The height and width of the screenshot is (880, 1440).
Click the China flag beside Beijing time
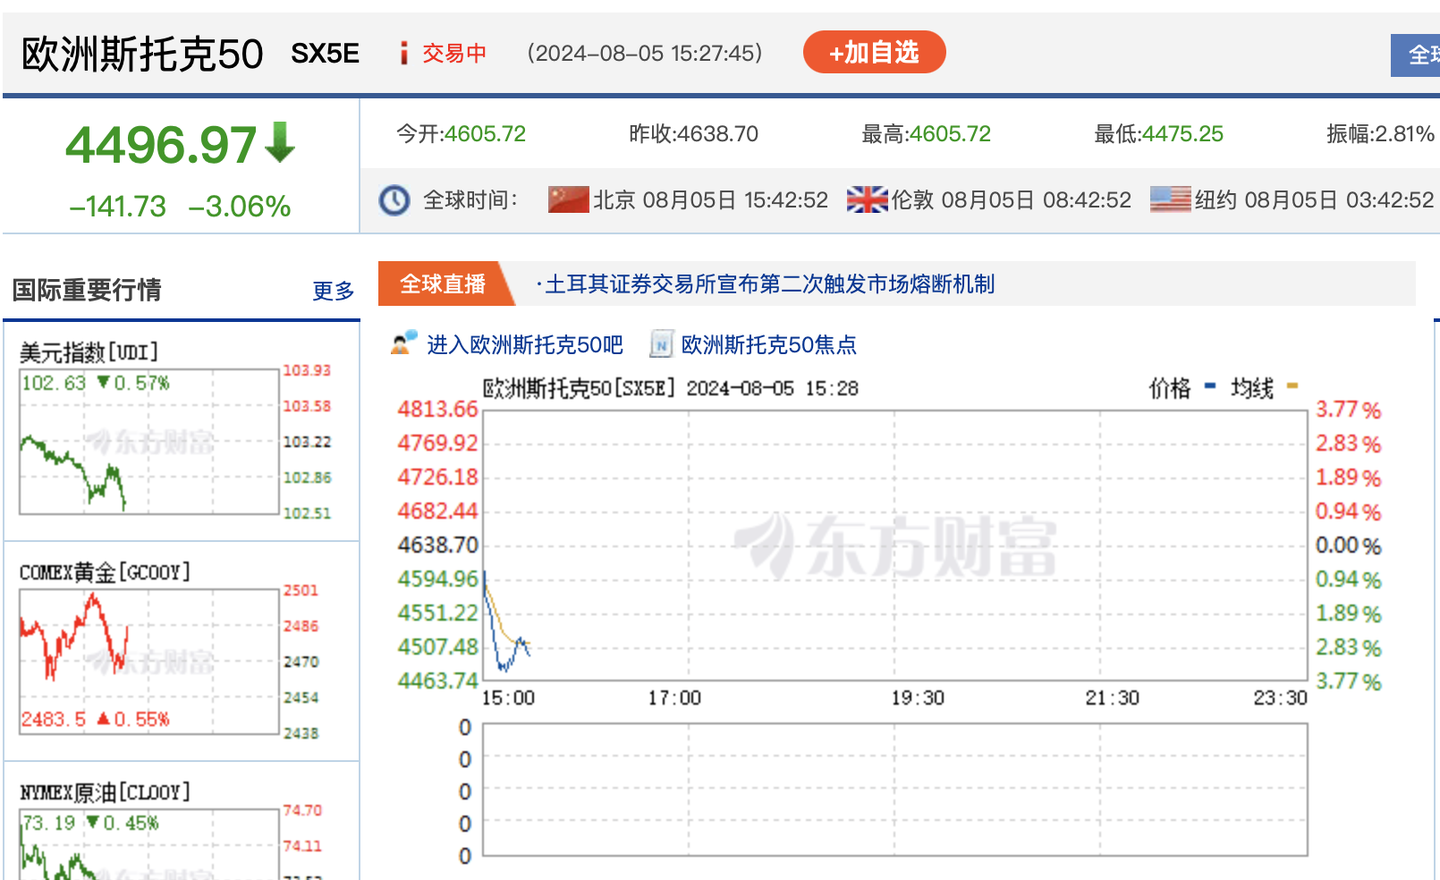567,199
